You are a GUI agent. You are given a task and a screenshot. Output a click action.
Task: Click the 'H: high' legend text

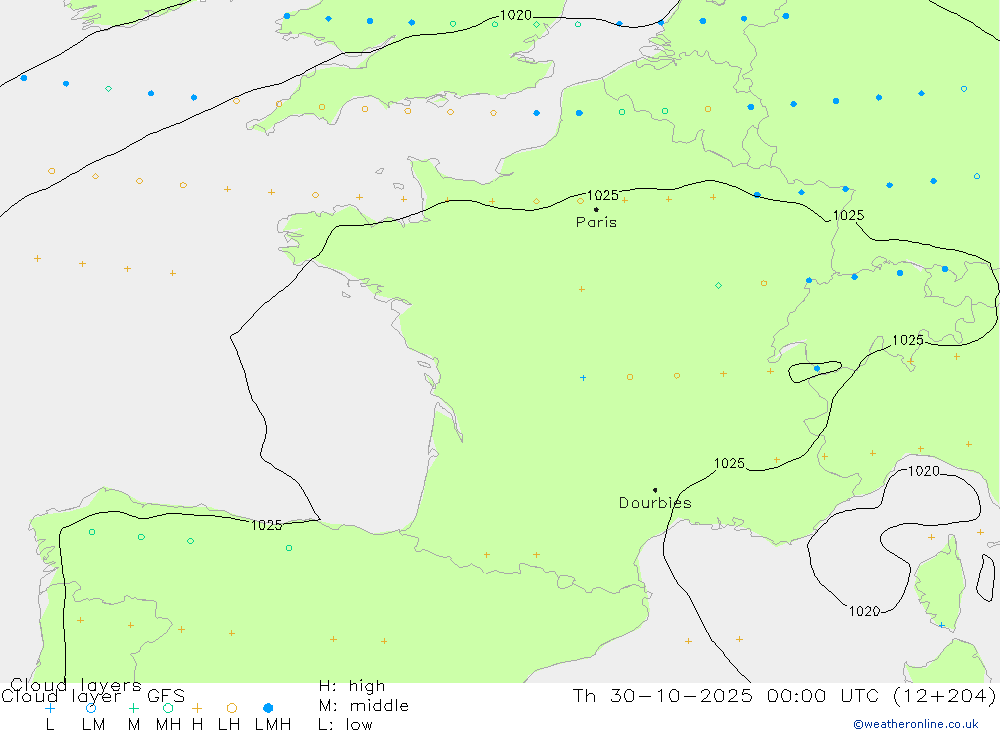coord(352,686)
